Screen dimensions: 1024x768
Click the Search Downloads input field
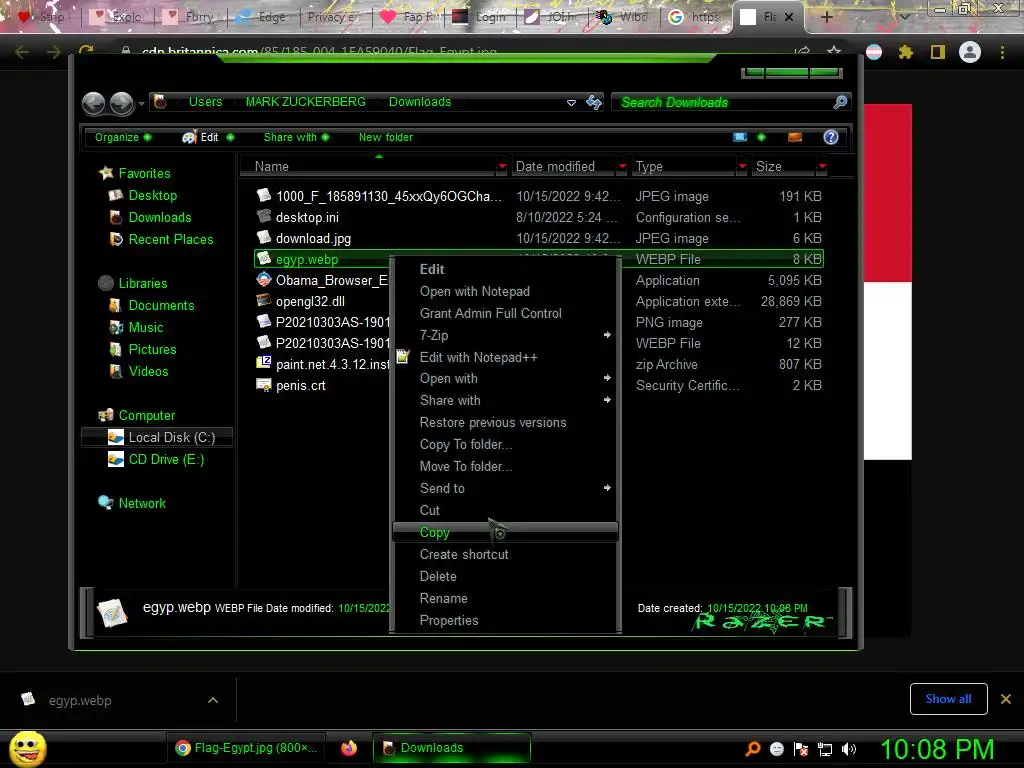(x=724, y=102)
